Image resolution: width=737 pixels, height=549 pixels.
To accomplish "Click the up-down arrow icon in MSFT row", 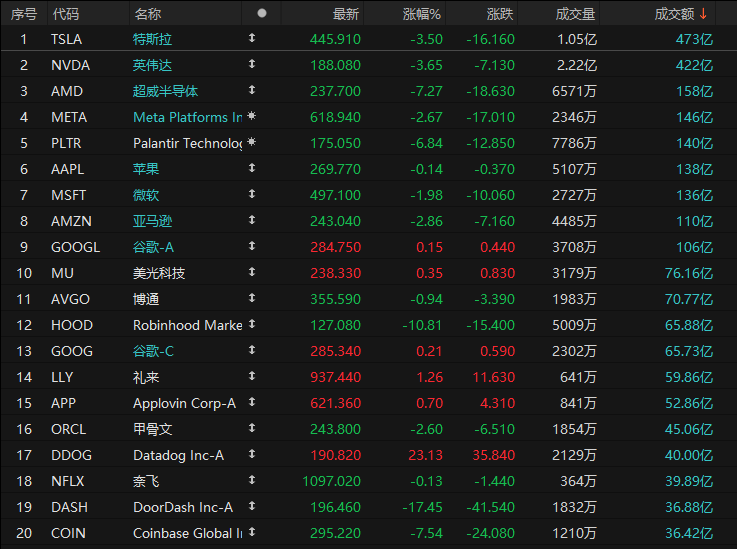I will [x=252, y=194].
